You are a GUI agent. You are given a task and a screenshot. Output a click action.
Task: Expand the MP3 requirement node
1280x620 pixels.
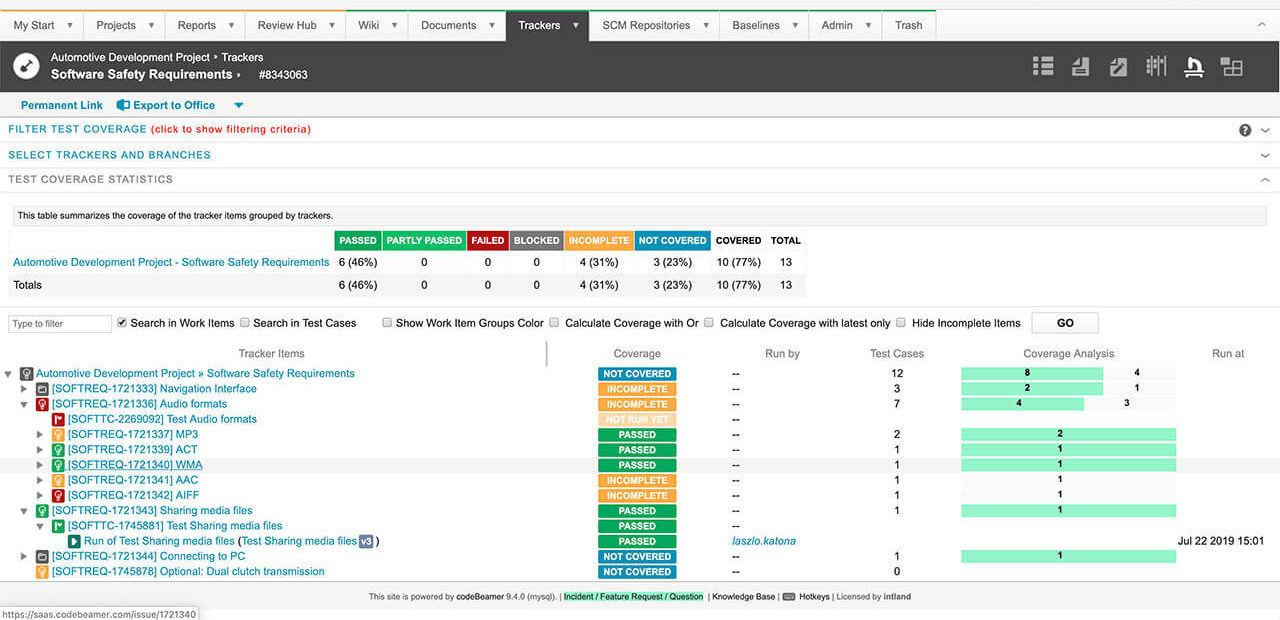click(x=40, y=435)
